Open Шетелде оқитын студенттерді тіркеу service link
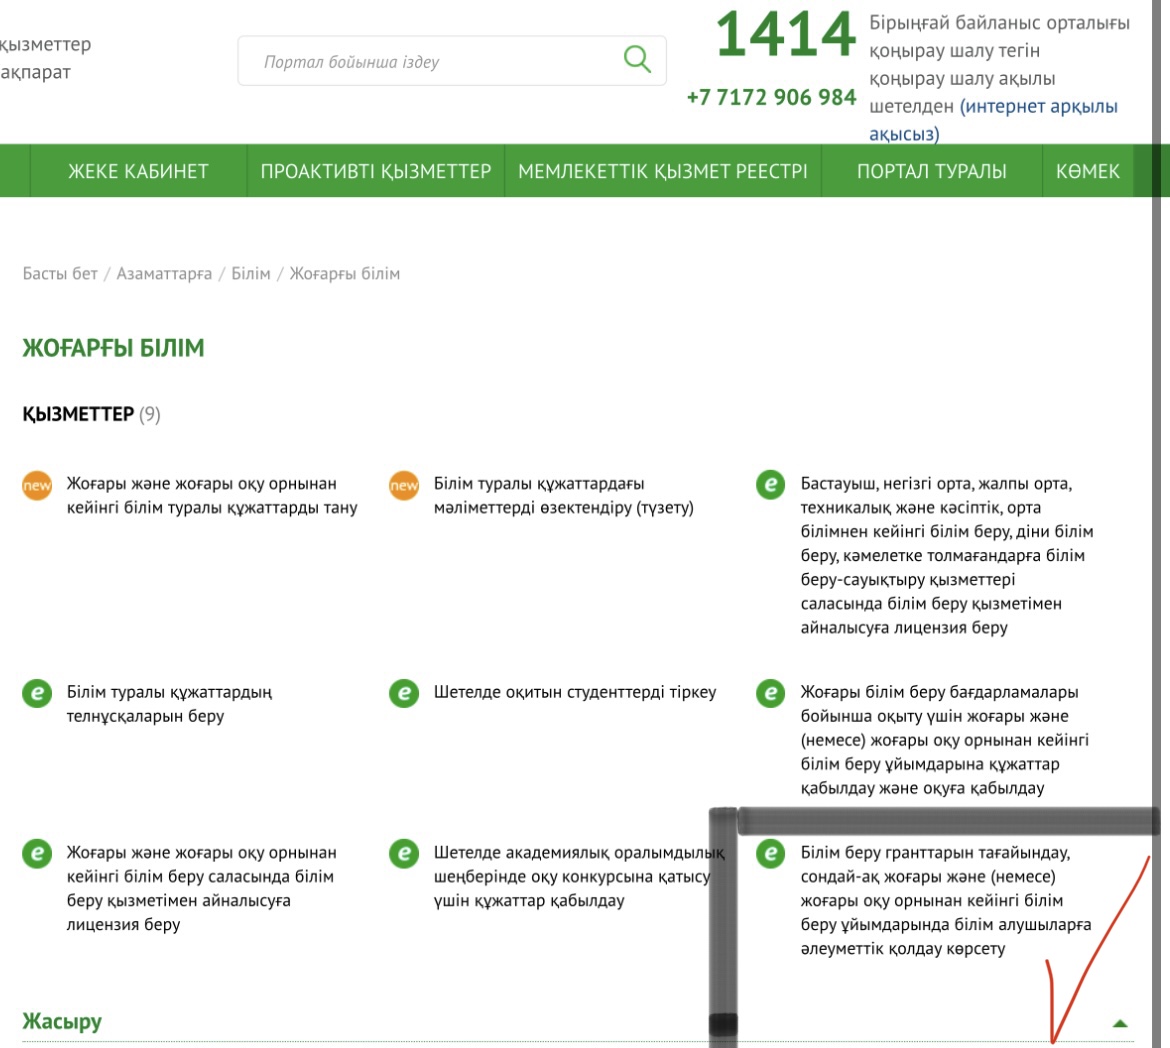This screenshot has width=1170, height=1048. point(575,692)
